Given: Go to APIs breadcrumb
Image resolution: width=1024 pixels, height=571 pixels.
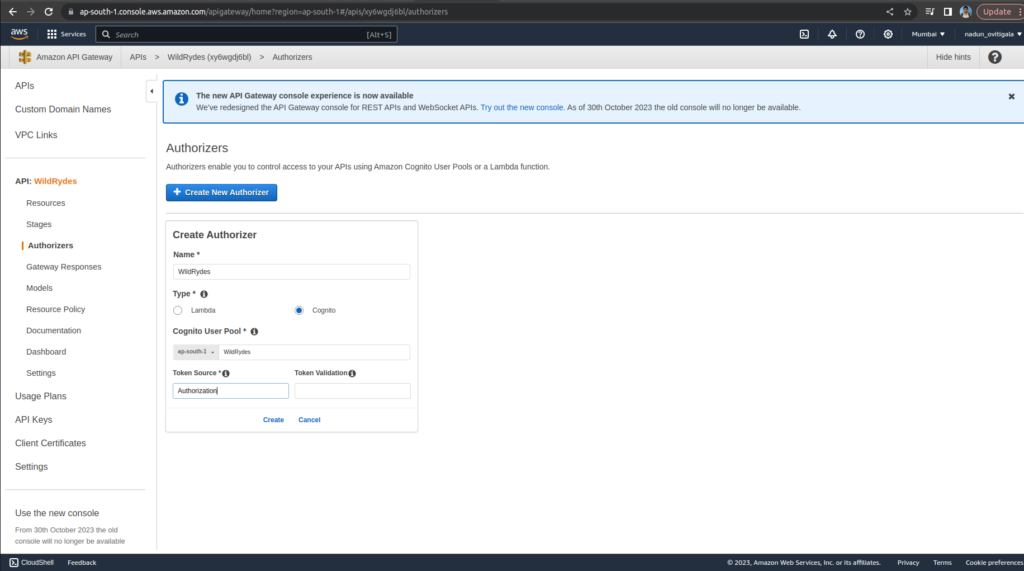Looking at the screenshot, I should tap(138, 57).
